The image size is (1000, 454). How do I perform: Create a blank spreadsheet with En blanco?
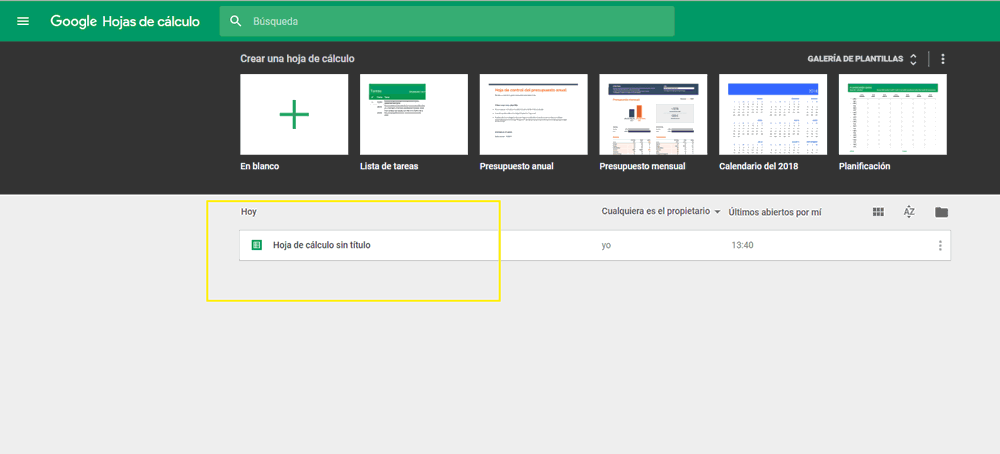coord(294,114)
